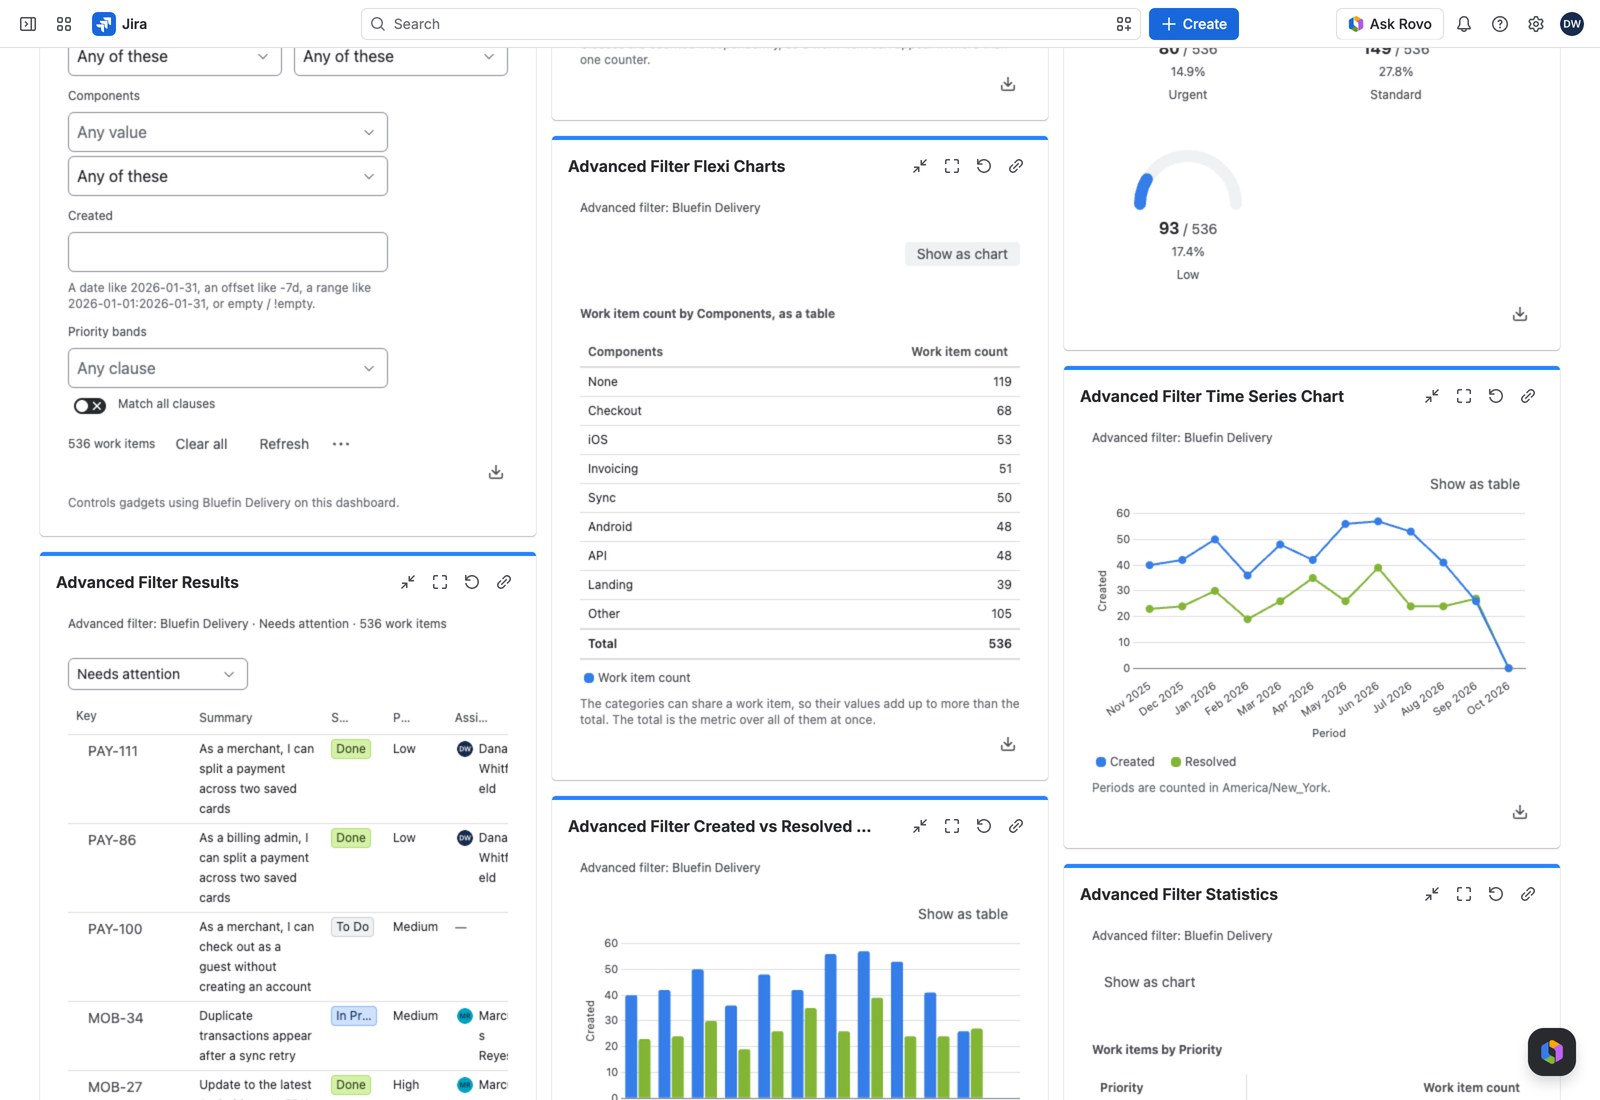
Task: Toggle Resolved series in Time Series legend
Action: pos(1203,762)
